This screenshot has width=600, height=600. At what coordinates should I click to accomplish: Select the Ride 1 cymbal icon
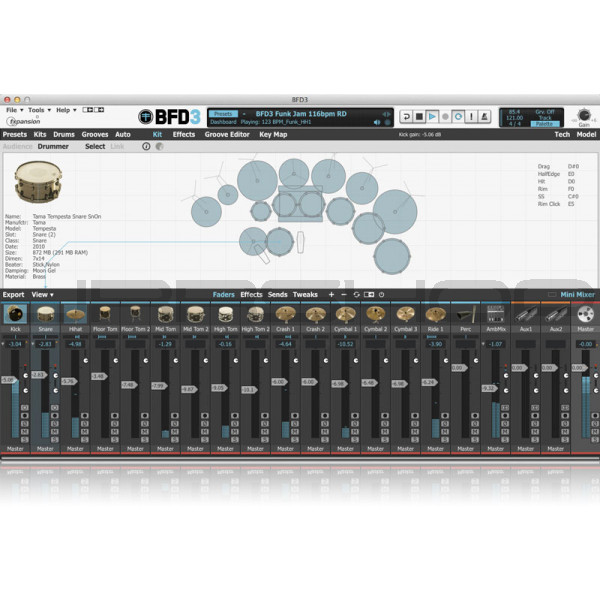[435, 314]
